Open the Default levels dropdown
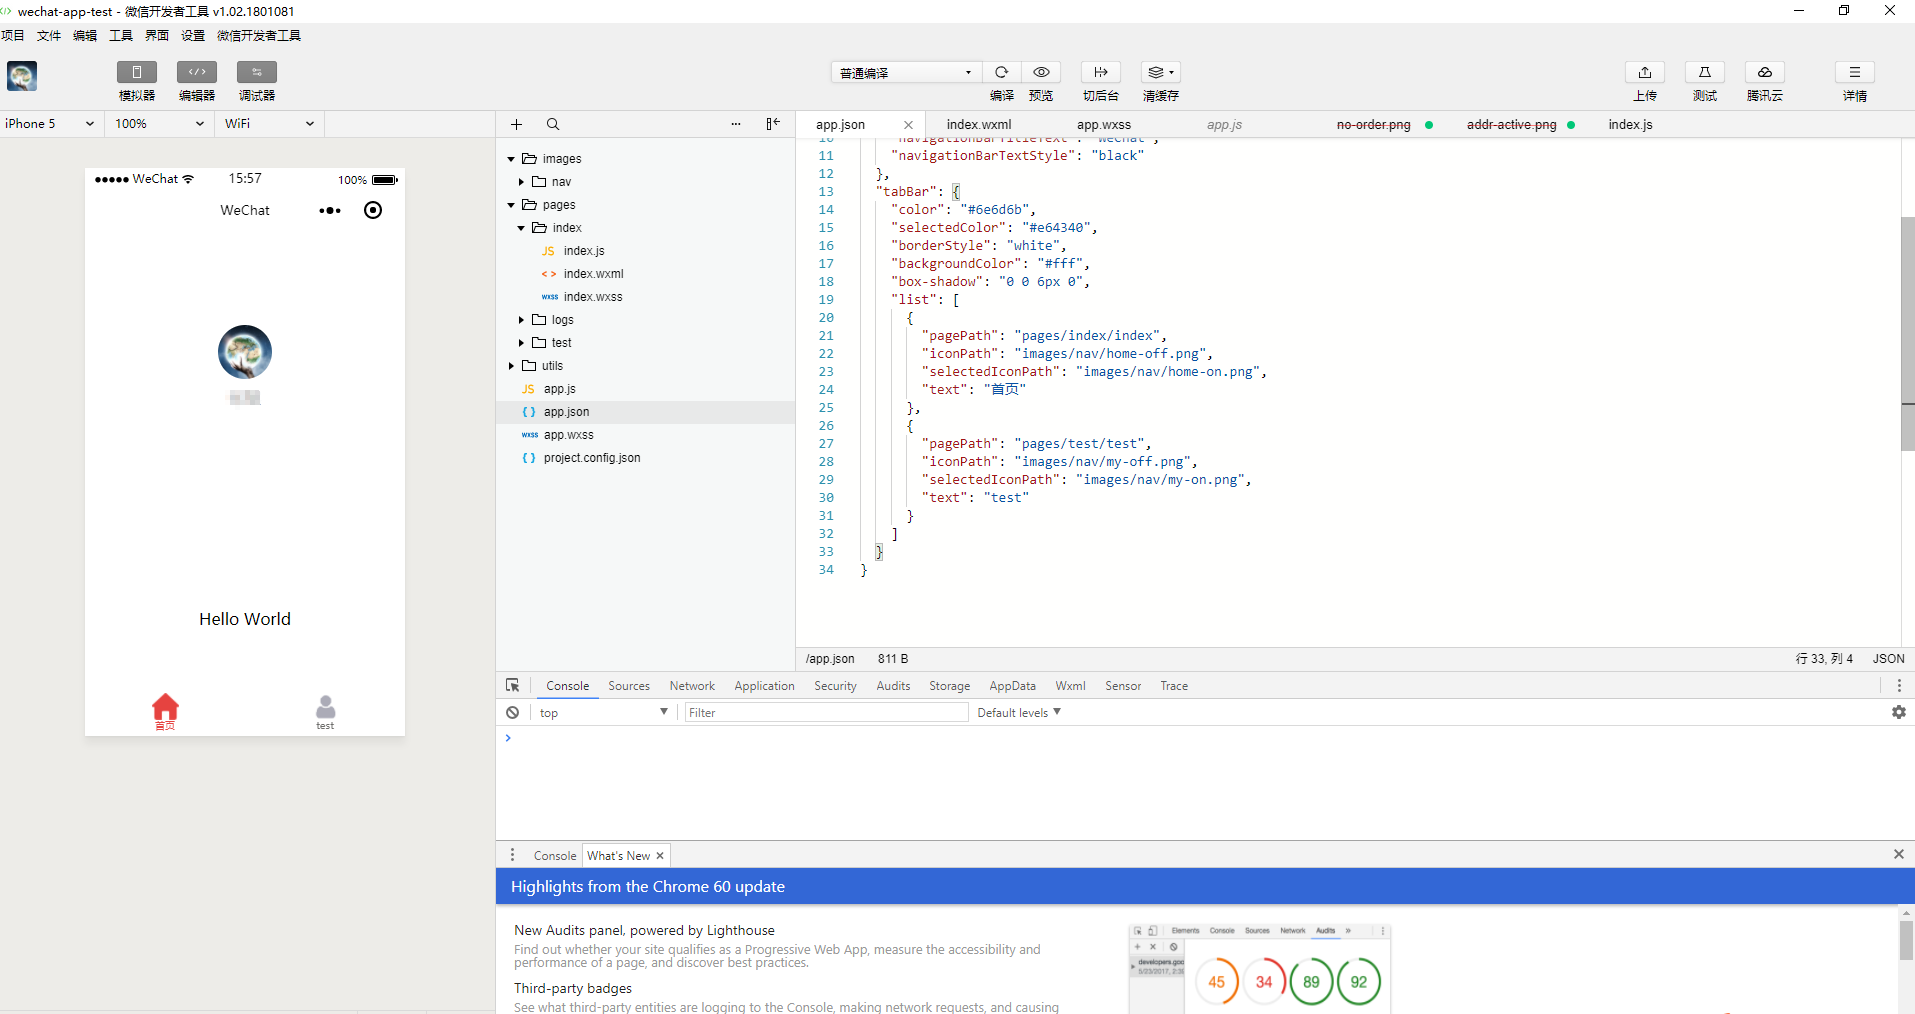 click(1019, 713)
